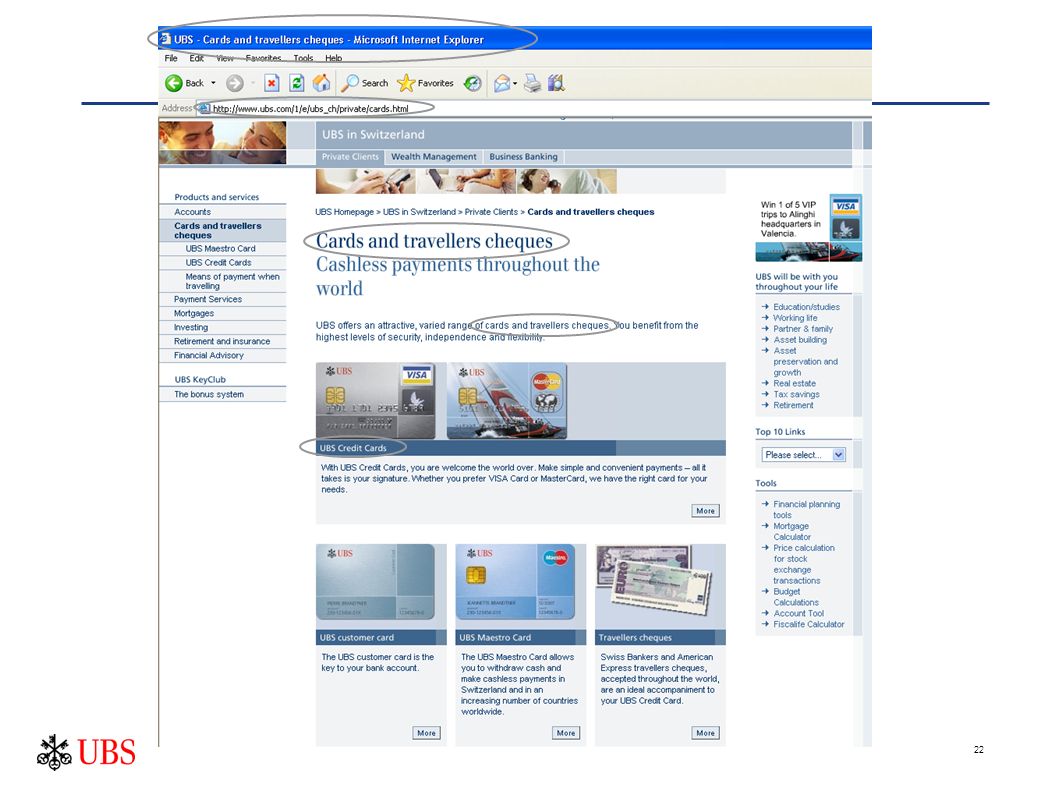Click the MasterCard sailing card image
The height and width of the screenshot is (792, 1056).
(506, 401)
